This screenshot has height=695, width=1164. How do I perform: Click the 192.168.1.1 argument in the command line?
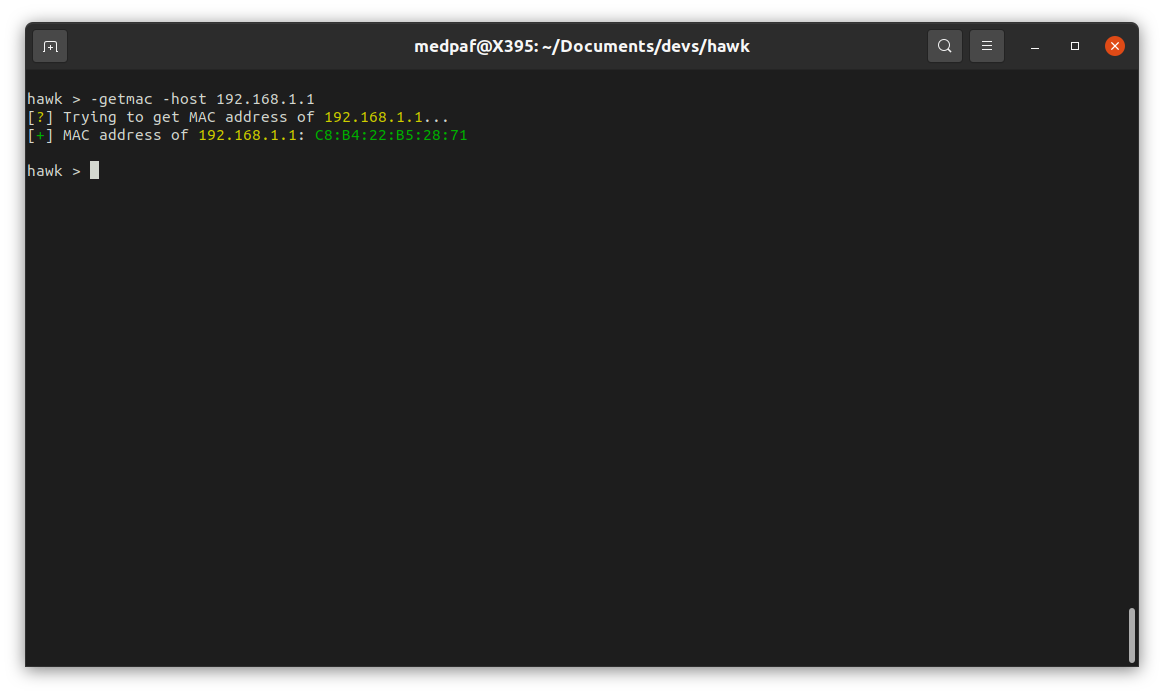265,99
